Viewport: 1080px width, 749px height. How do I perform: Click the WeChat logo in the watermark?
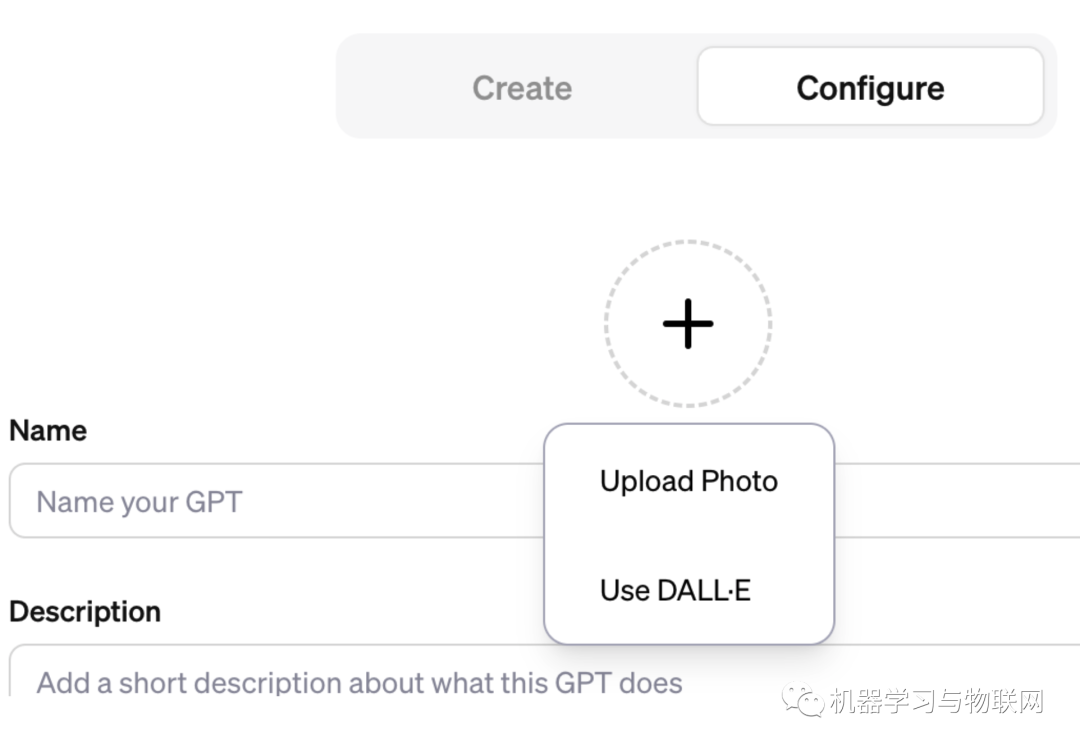804,701
